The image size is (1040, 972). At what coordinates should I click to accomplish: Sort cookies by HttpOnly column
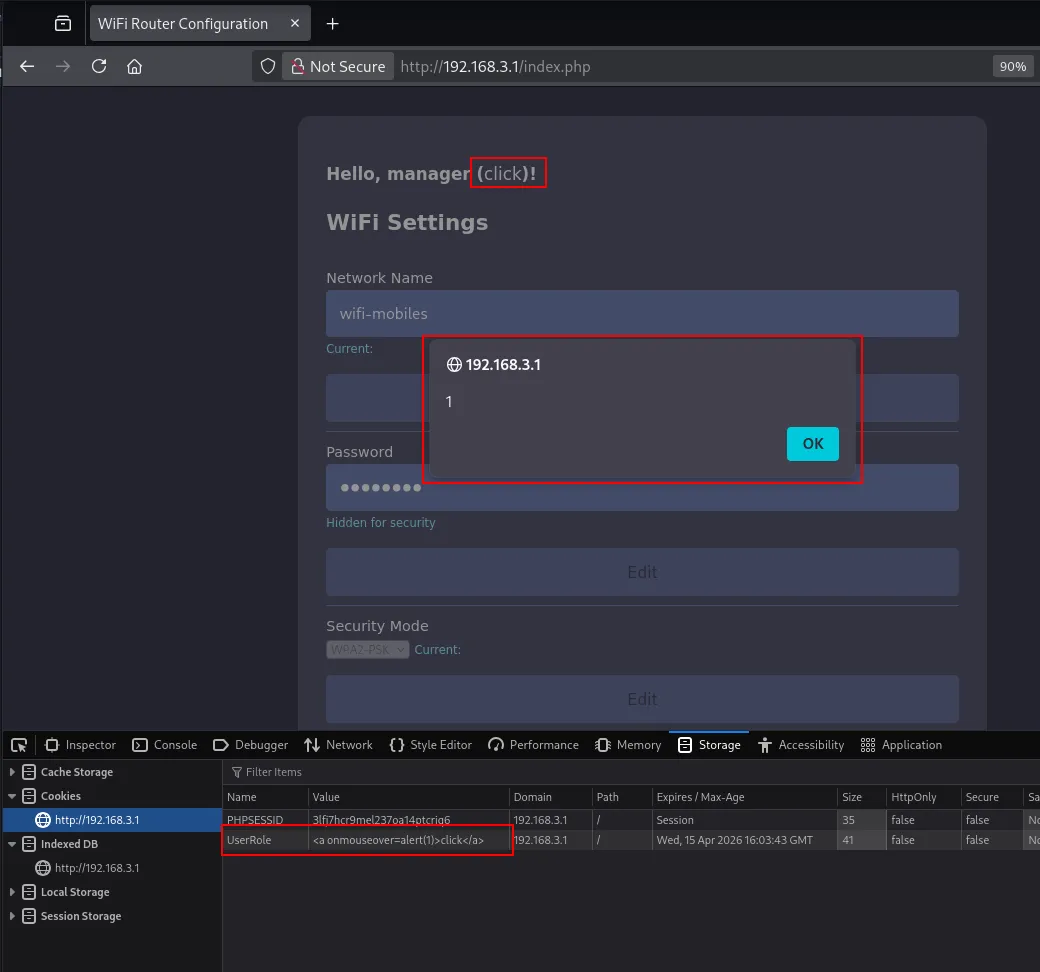click(x=923, y=798)
